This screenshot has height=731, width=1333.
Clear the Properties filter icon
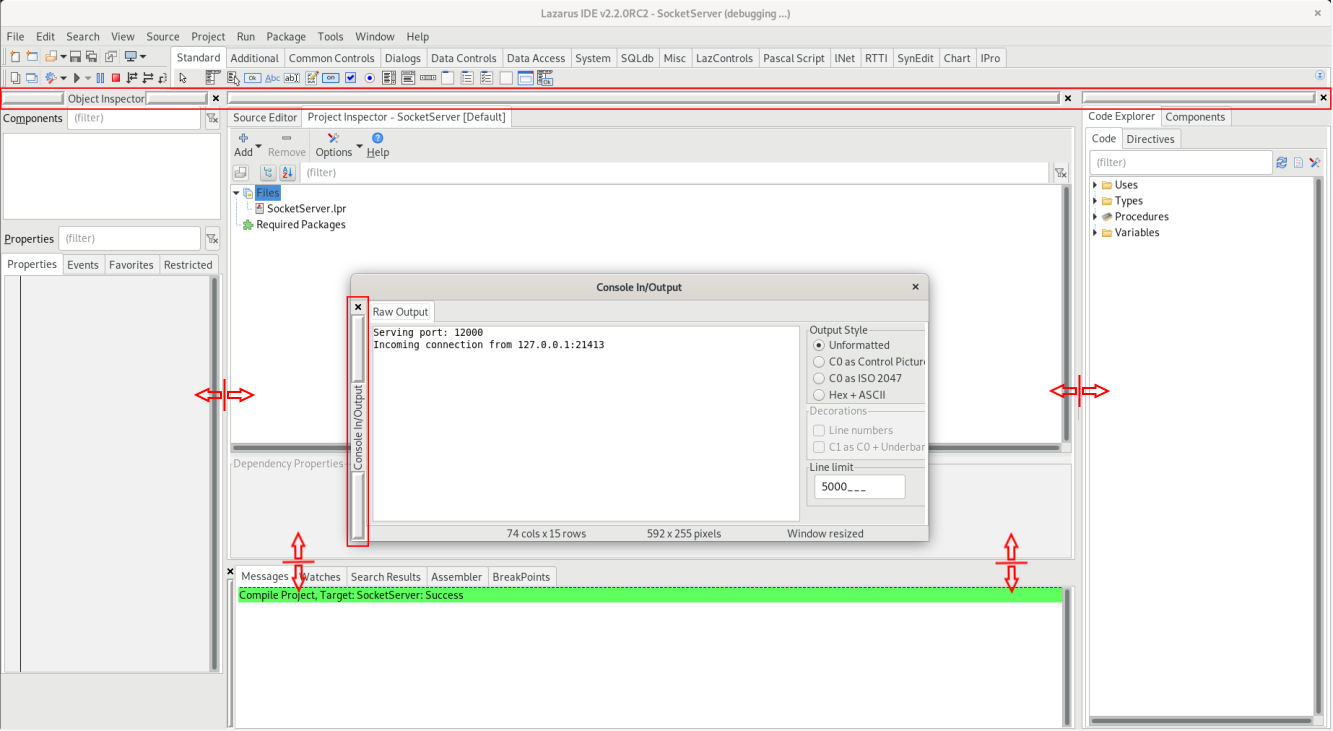(212, 239)
